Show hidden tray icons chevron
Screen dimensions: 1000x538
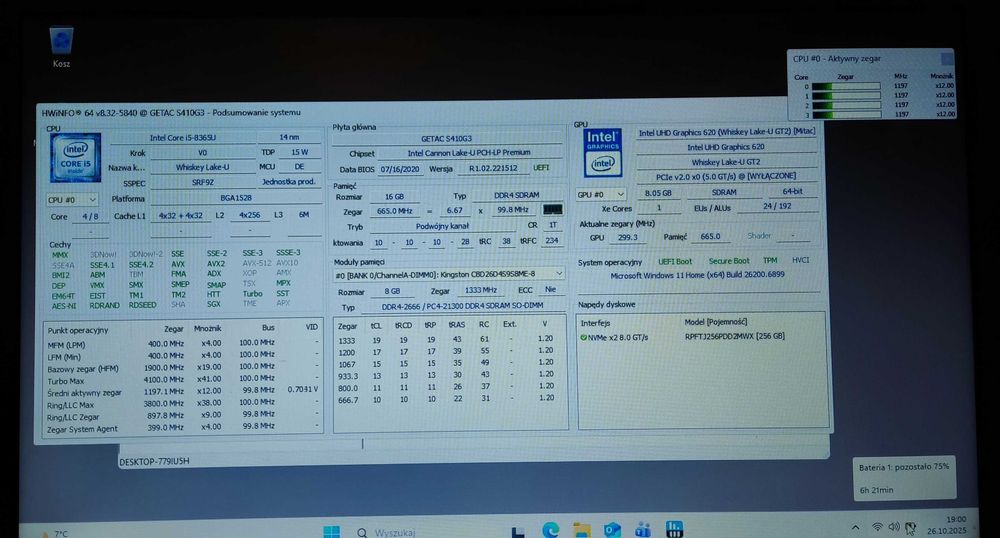tap(855, 527)
